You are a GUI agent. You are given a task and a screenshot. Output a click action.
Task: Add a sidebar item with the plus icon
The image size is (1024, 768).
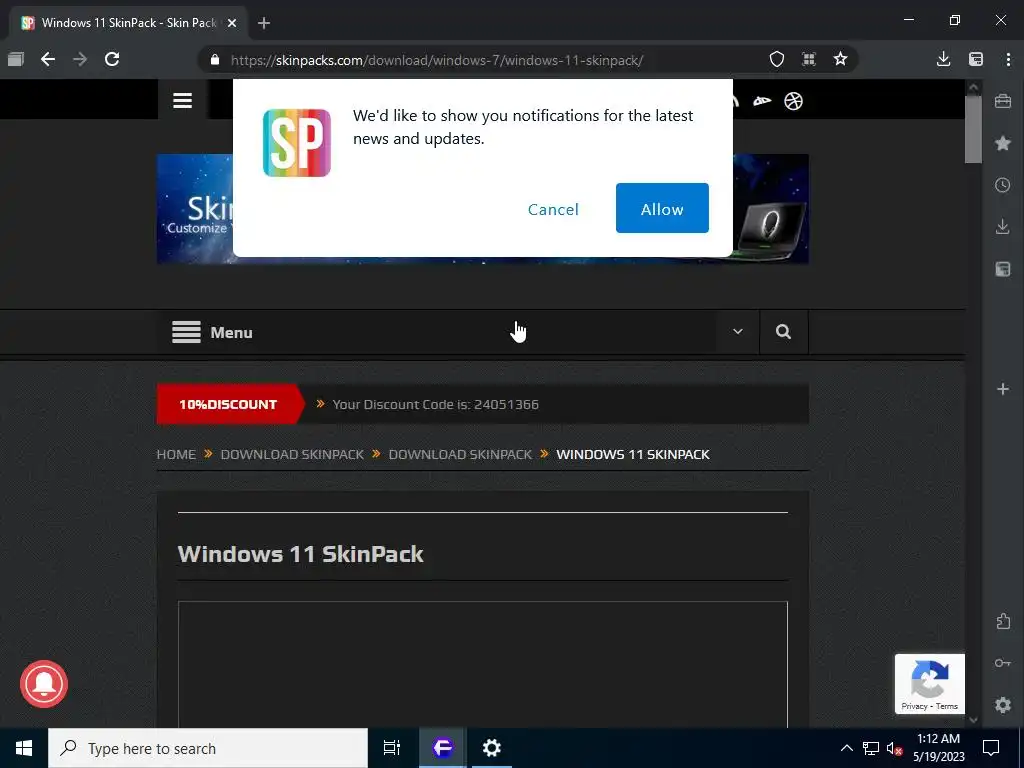tap(1003, 389)
